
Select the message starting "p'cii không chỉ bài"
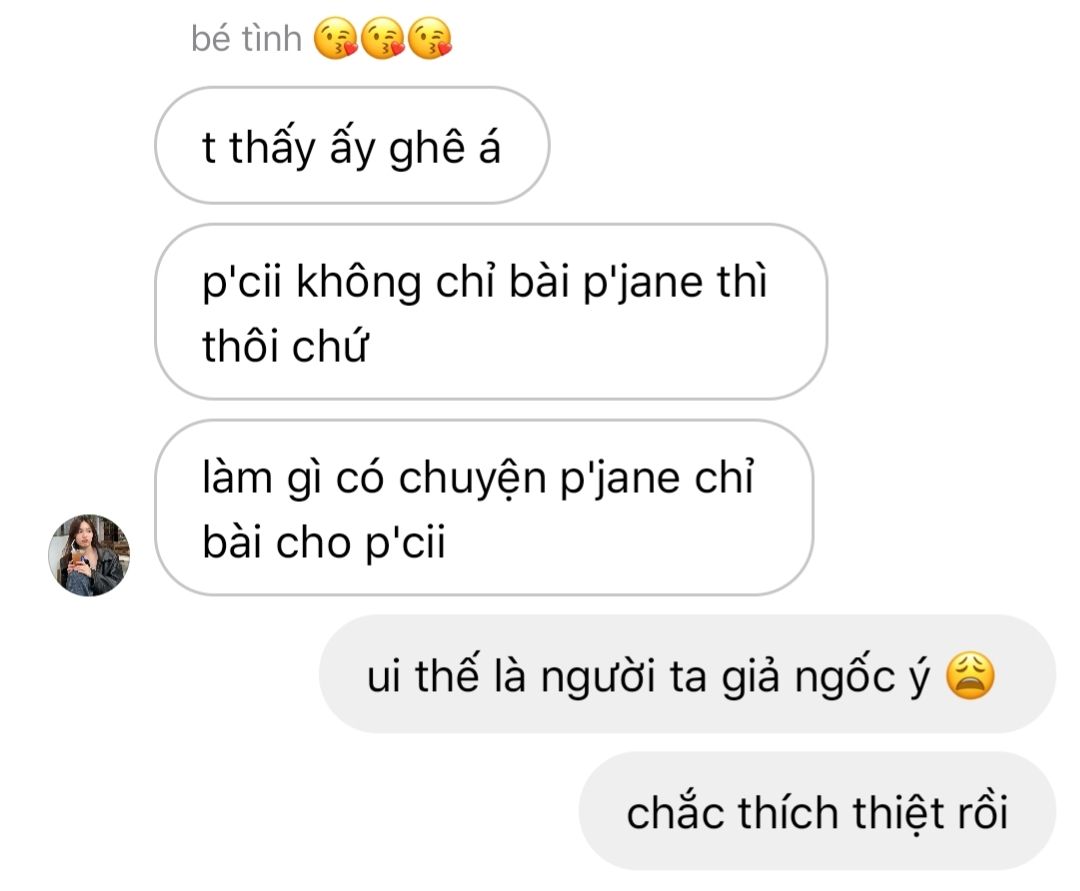tap(491, 312)
